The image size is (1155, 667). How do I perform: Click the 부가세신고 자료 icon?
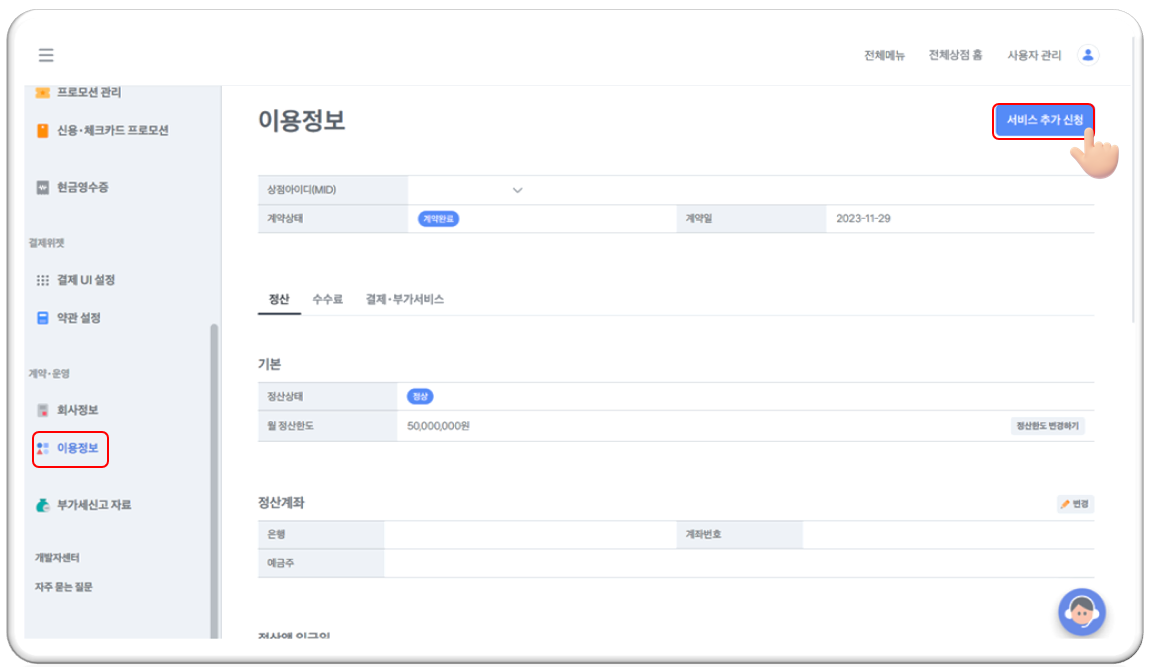click(x=42, y=505)
